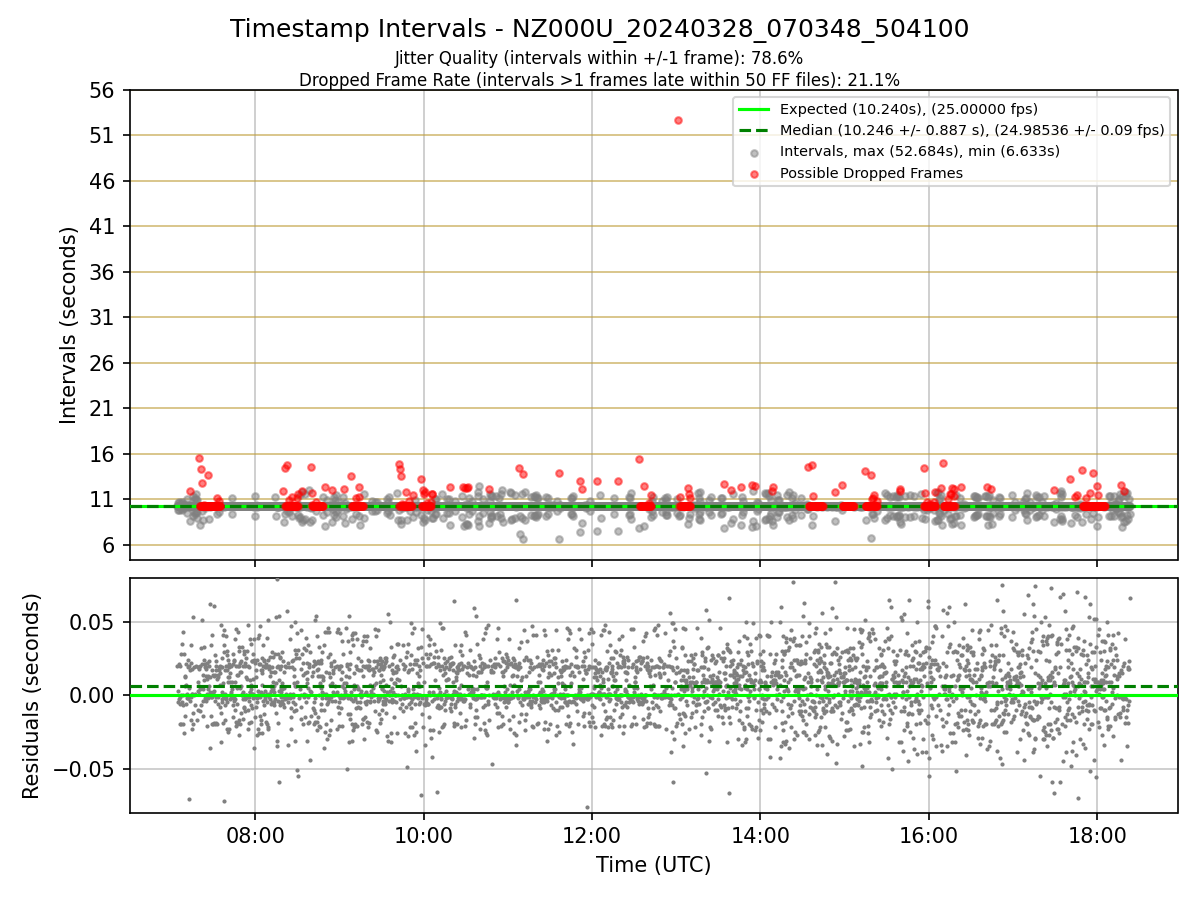Screen dimensions: 1200x900
Task: Click the solid green line sample in the legend
Action: click(754, 109)
